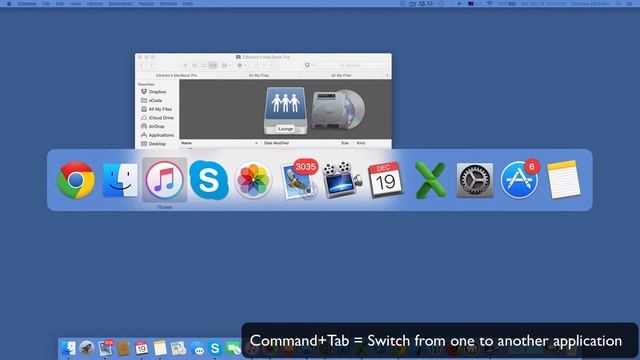
Task: Switch Finder to list view
Action: [x=194, y=65]
